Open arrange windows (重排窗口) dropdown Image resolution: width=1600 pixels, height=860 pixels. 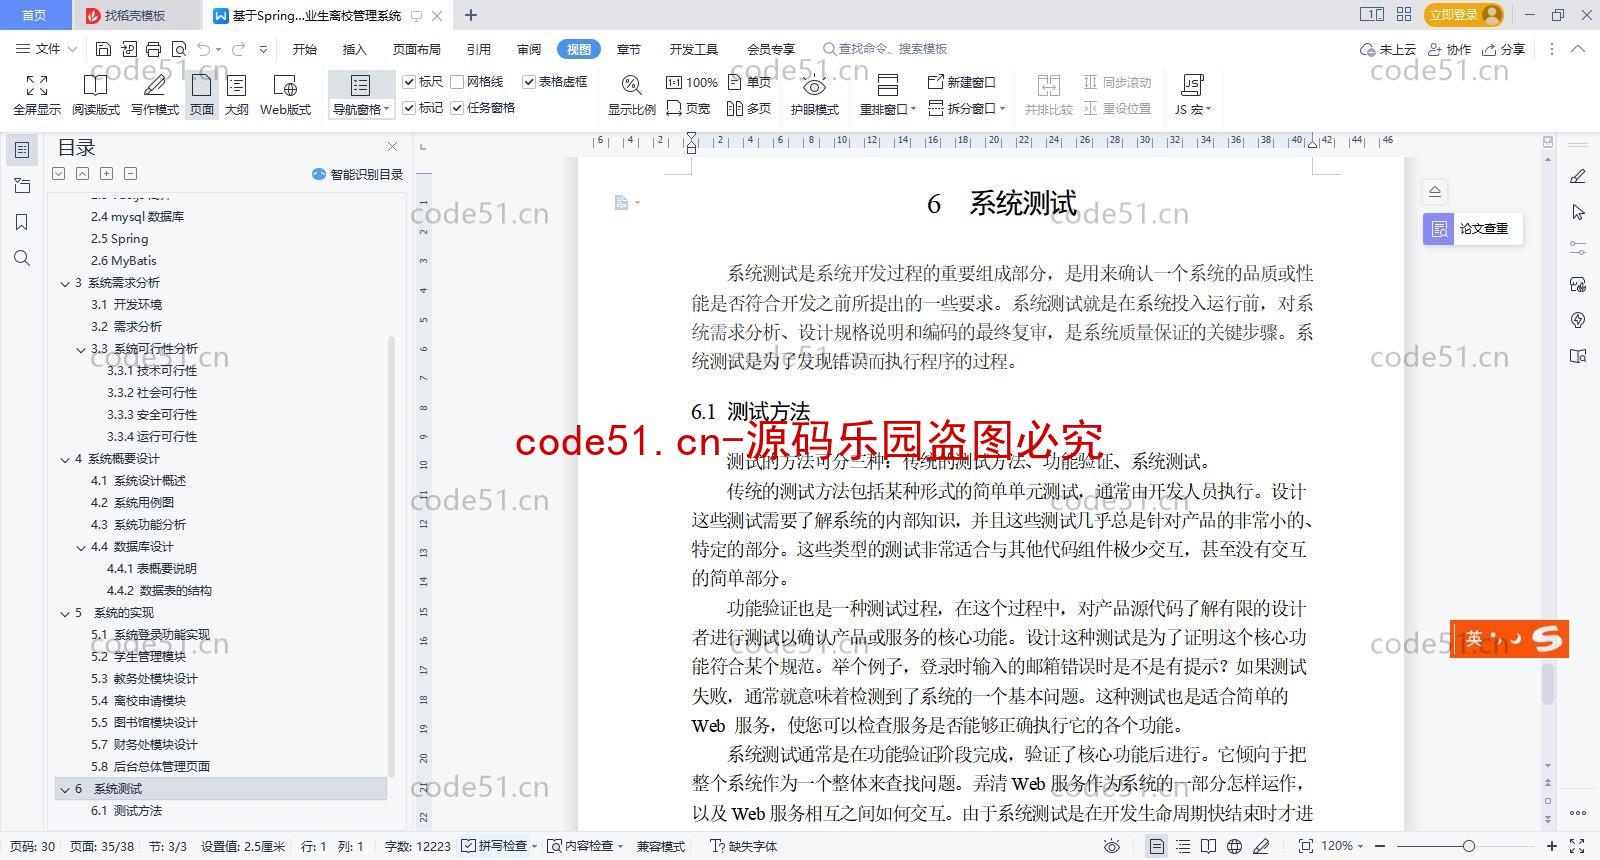click(x=887, y=109)
